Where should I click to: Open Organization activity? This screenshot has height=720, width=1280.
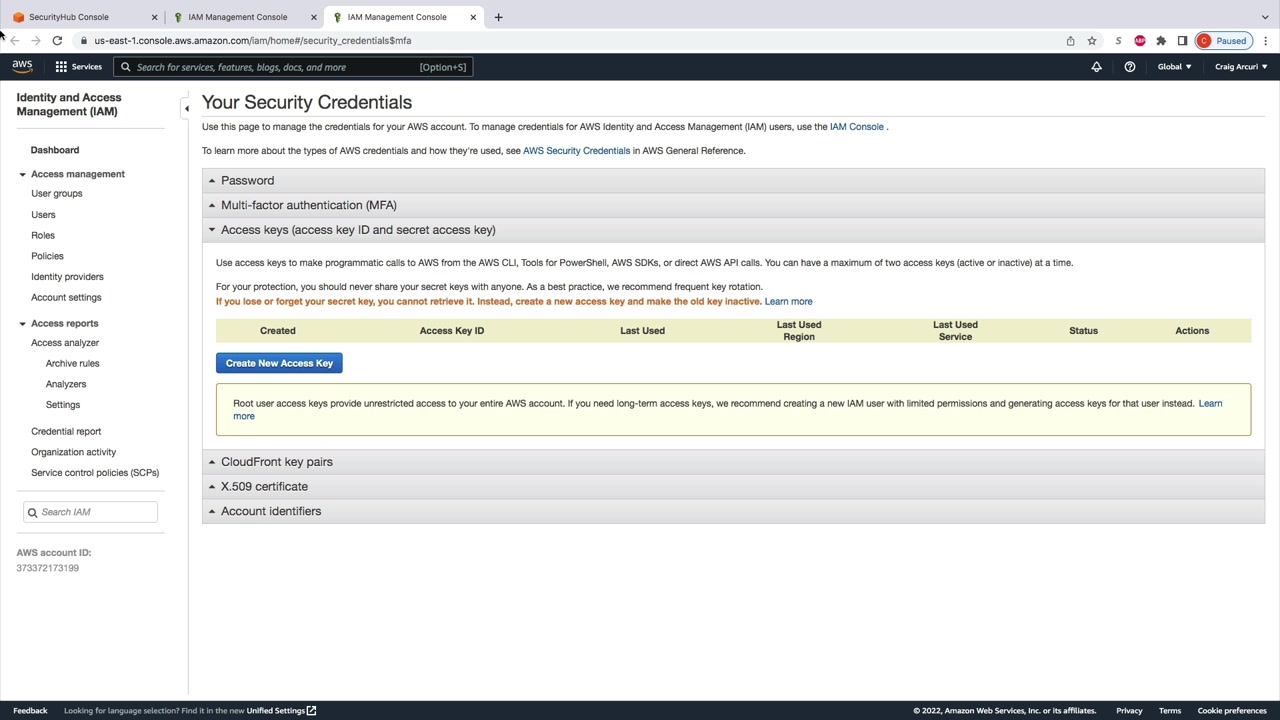[x=74, y=452]
